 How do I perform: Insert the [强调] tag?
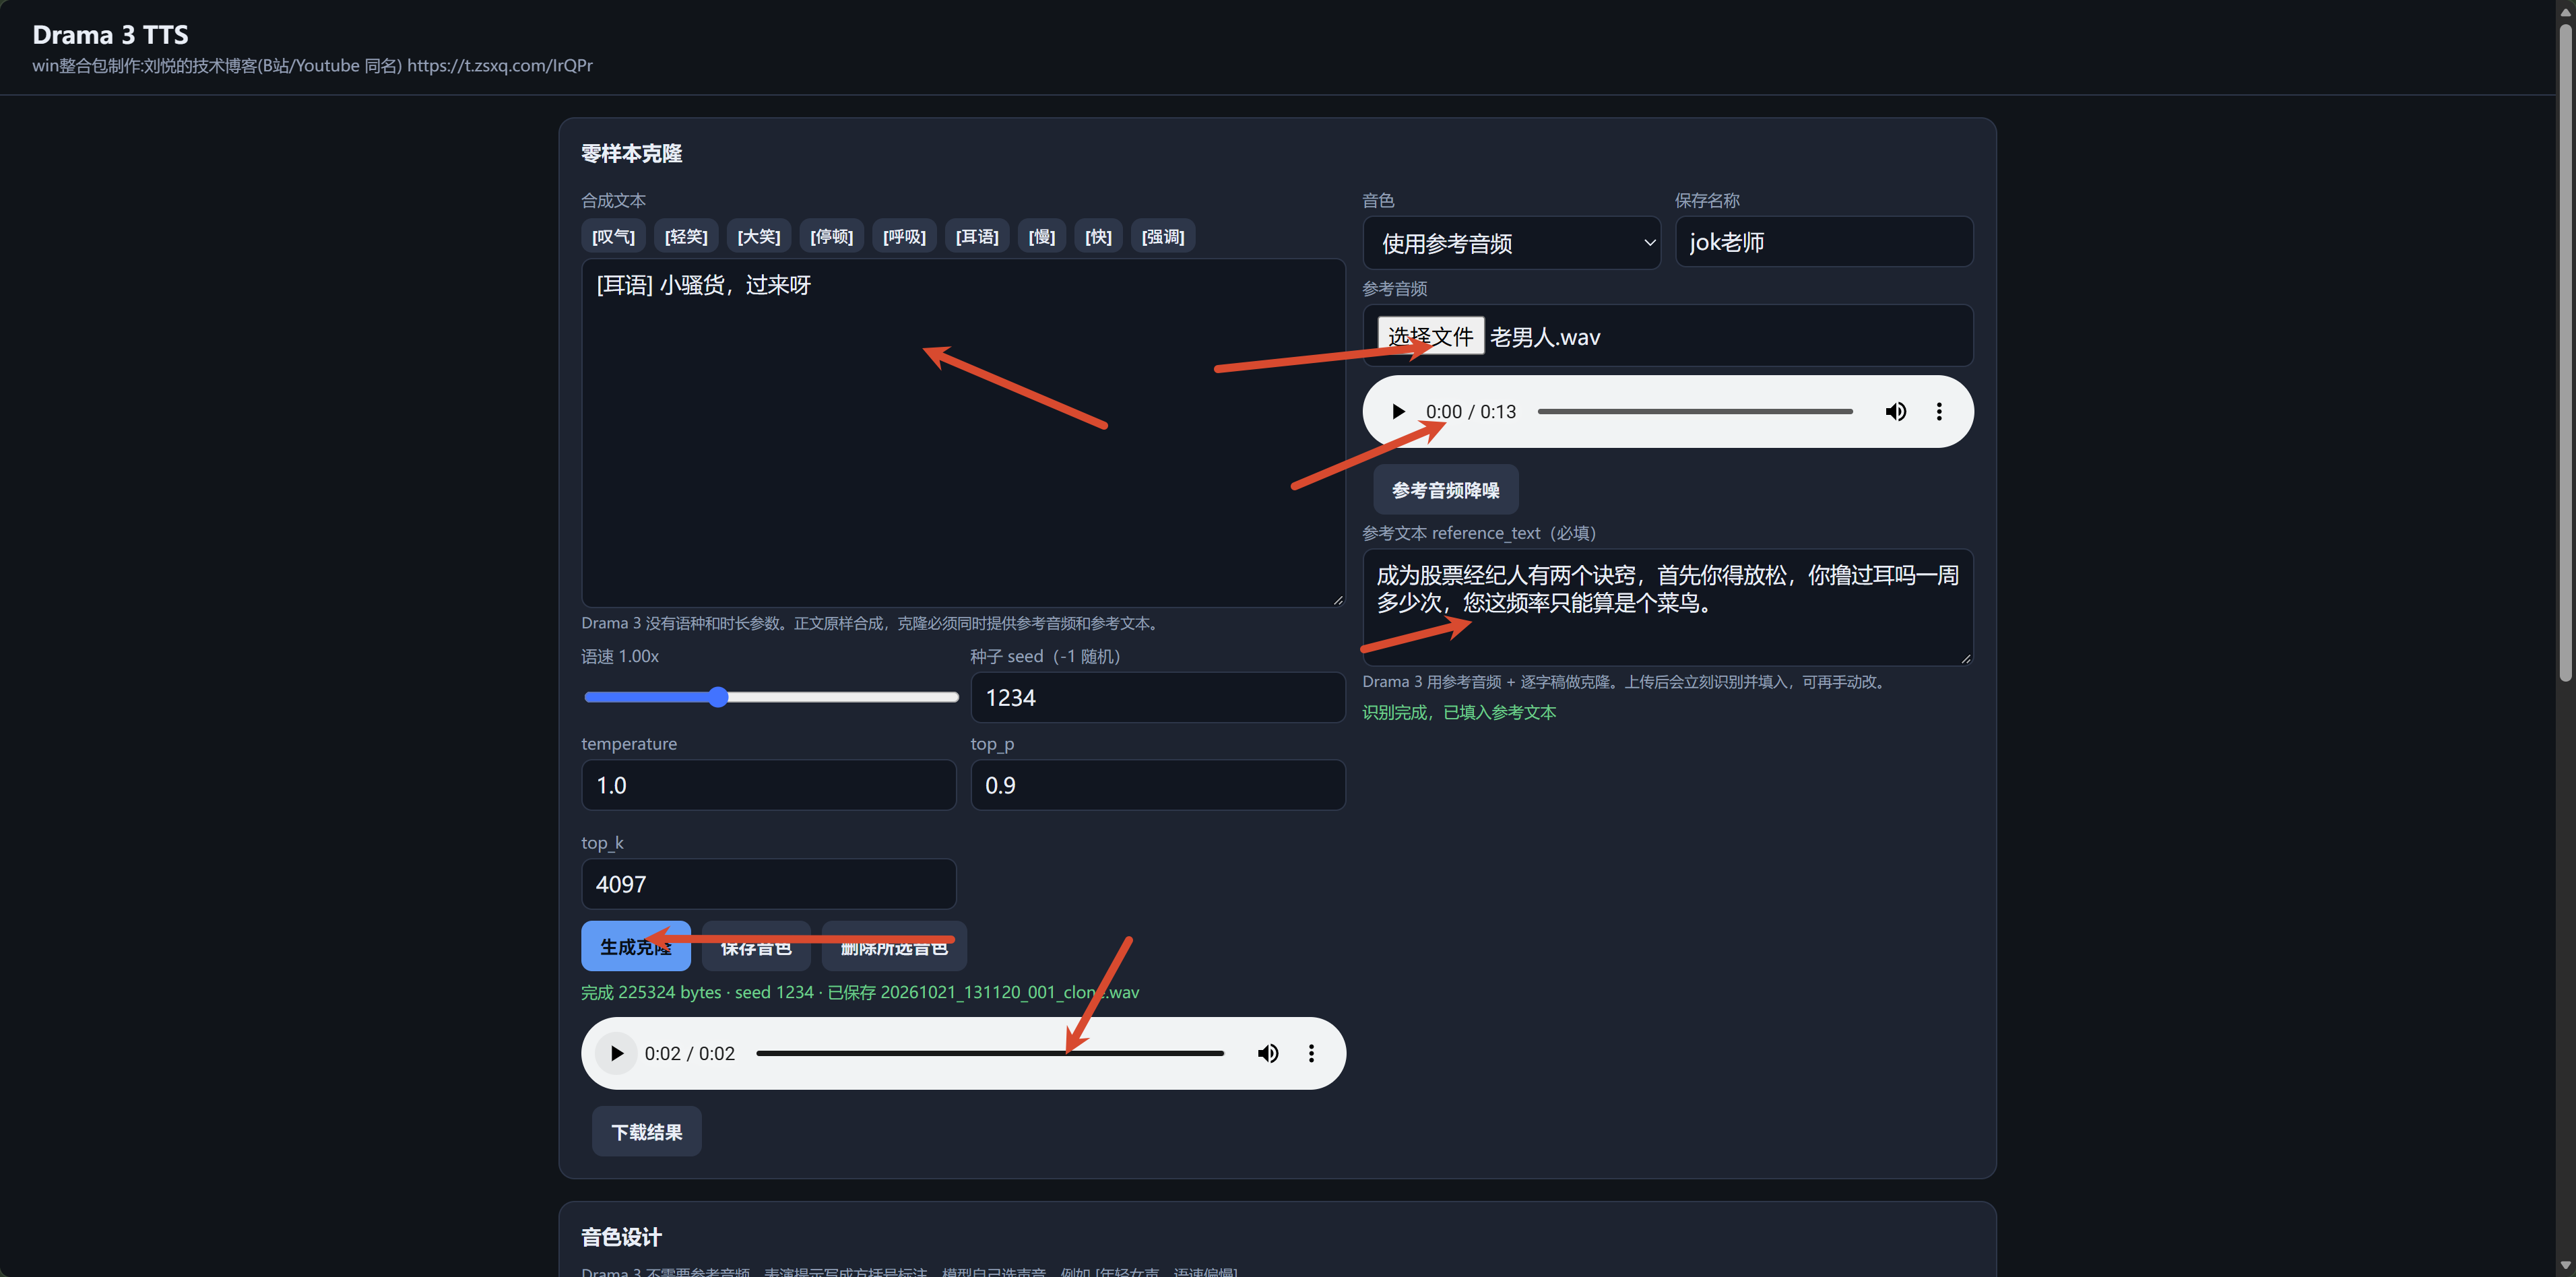pyautogui.click(x=1163, y=236)
